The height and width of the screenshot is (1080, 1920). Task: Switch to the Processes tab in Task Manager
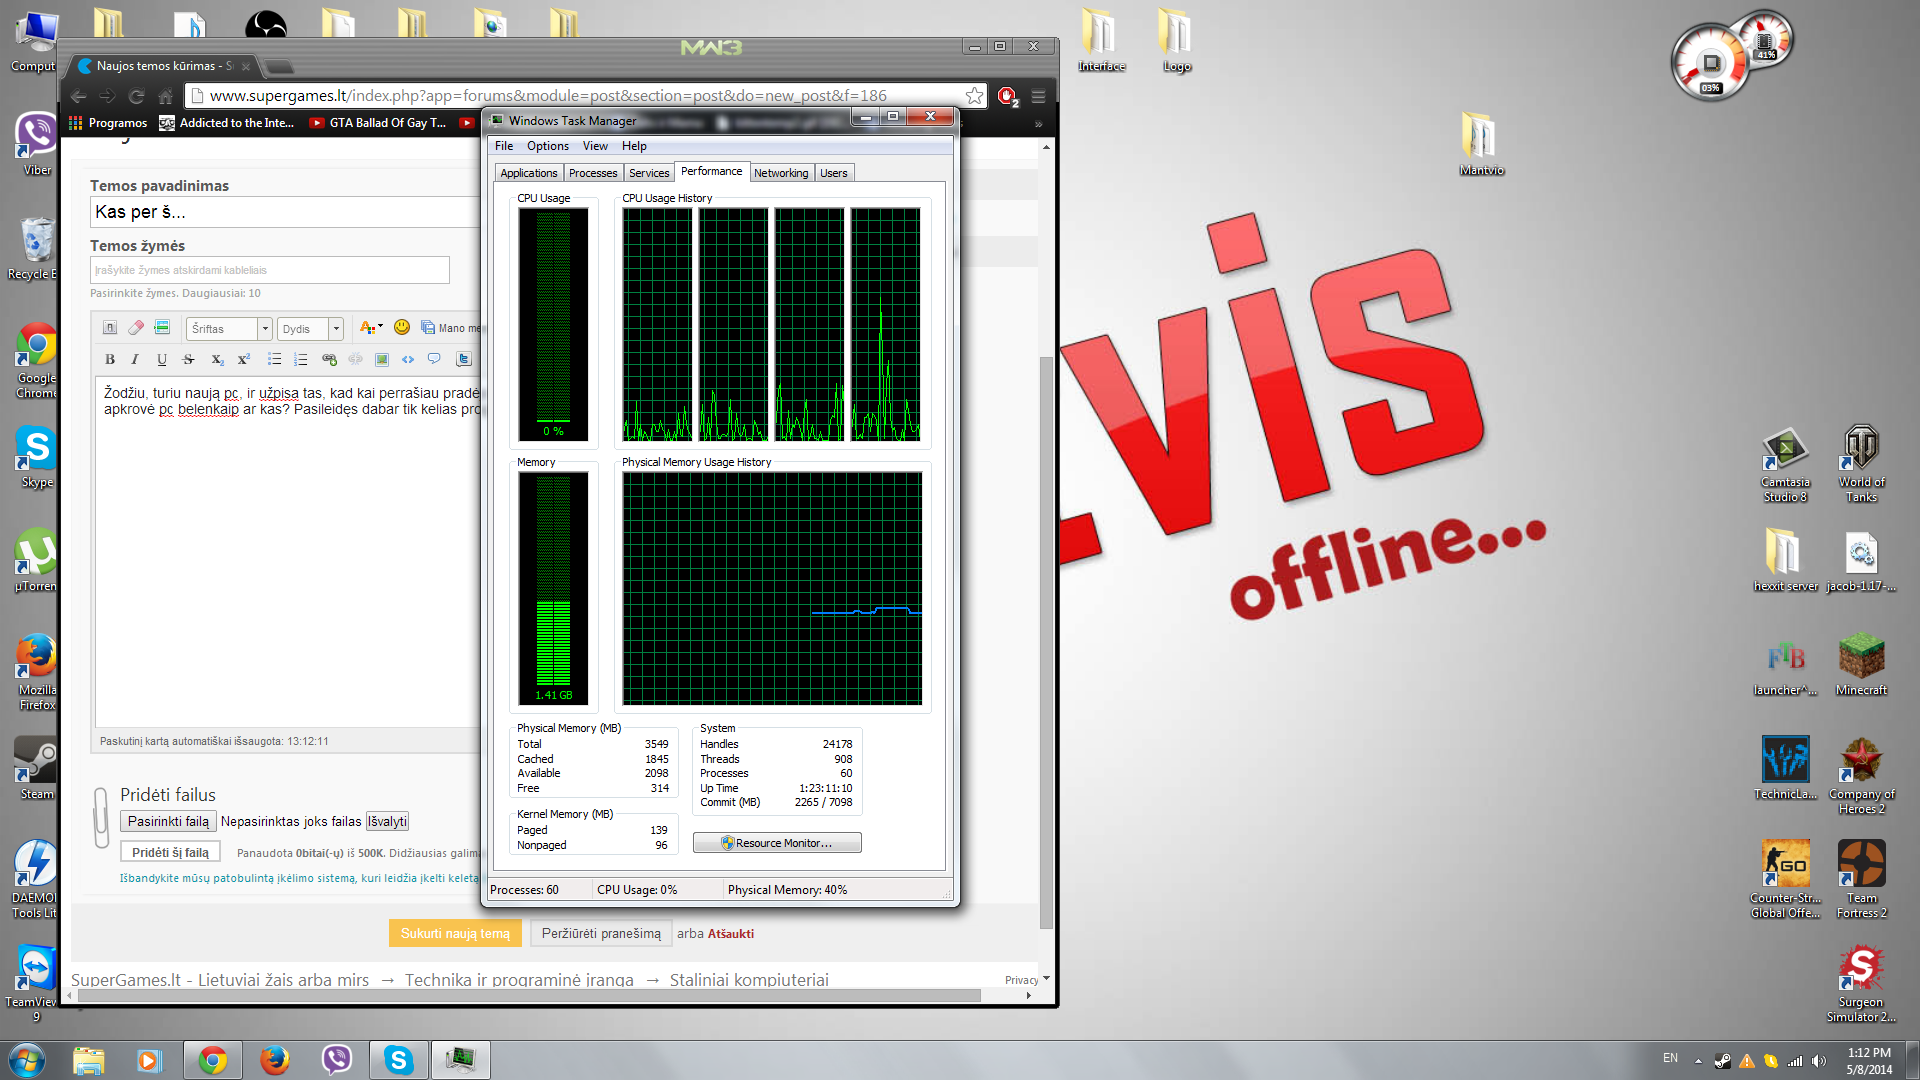[x=593, y=173]
